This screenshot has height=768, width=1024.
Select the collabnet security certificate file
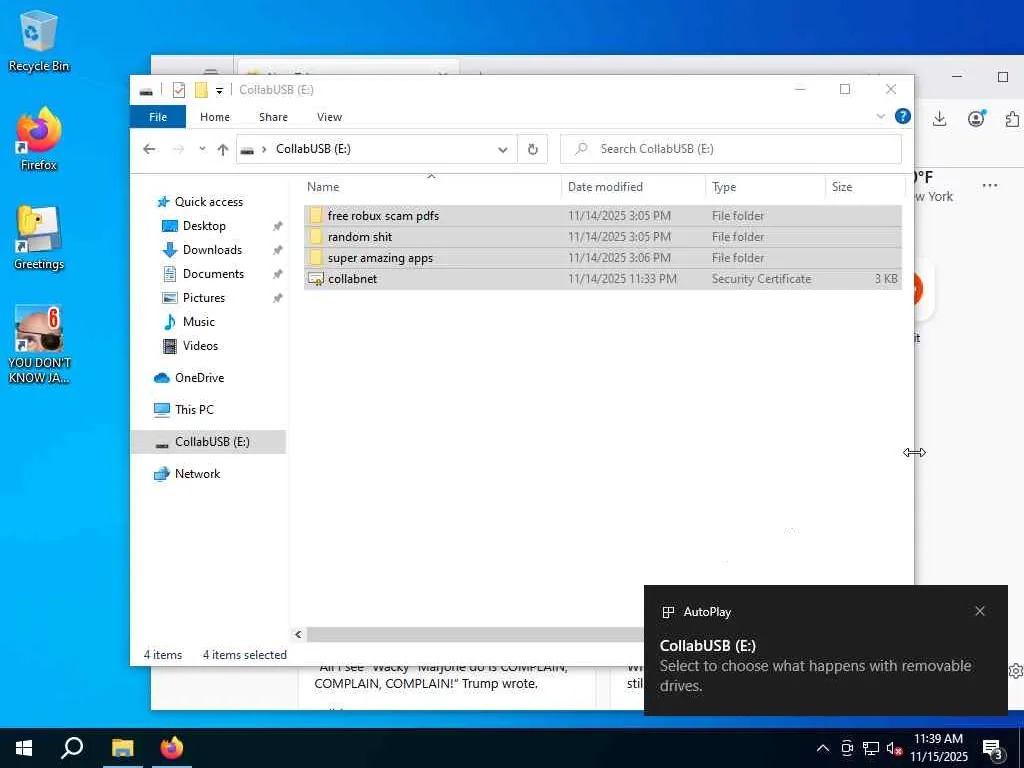pos(602,279)
